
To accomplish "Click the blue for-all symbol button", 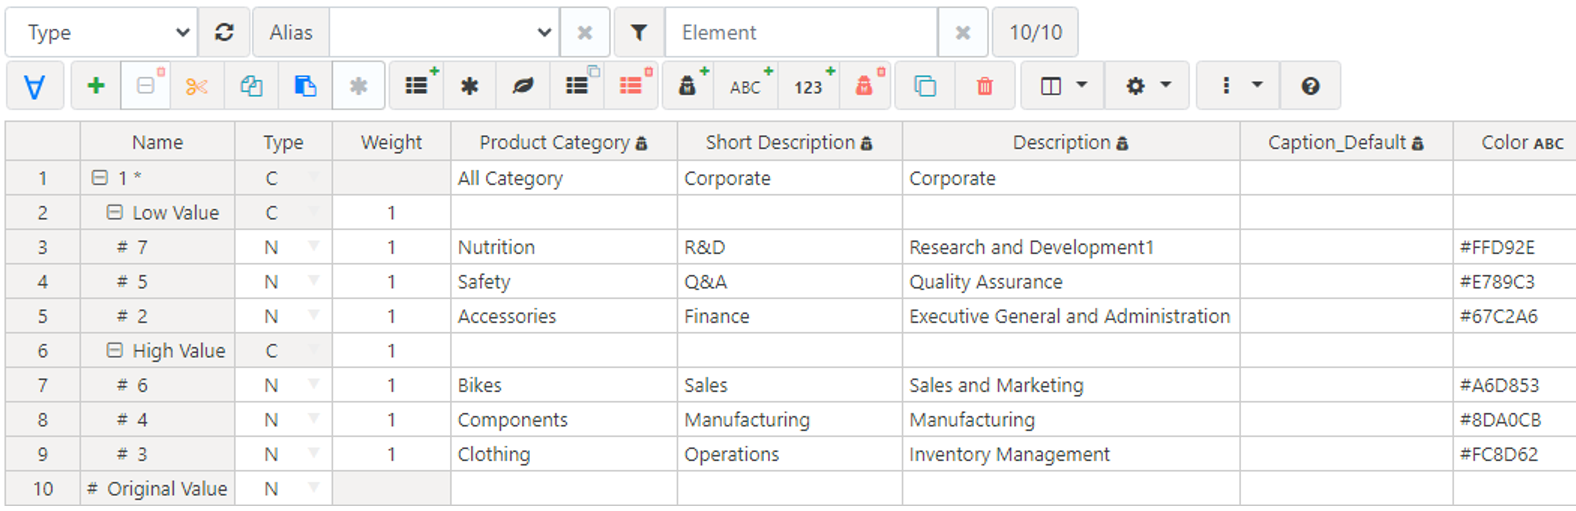I will [35, 86].
